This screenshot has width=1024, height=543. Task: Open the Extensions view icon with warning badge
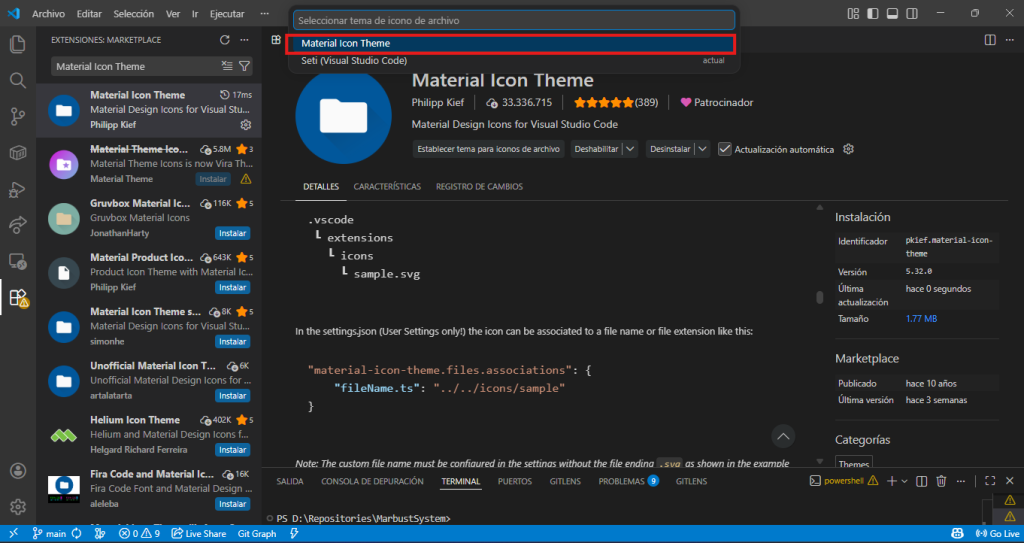18,298
